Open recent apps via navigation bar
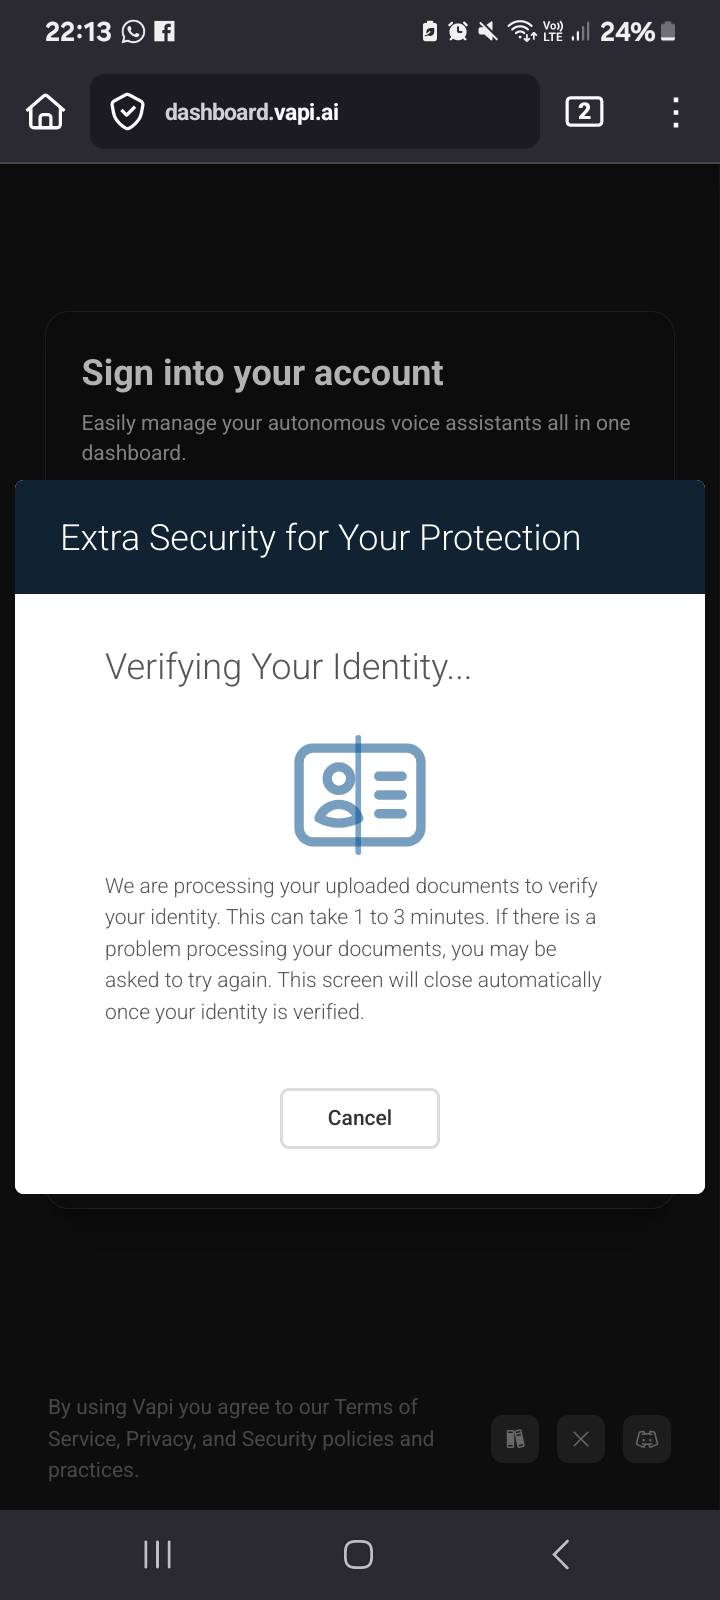This screenshot has height=1600, width=720. point(157,1554)
